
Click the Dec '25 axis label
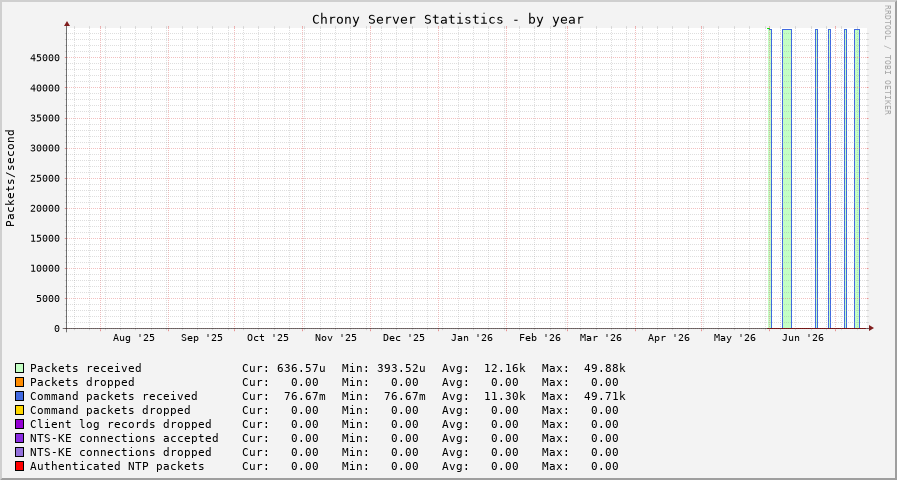point(404,338)
